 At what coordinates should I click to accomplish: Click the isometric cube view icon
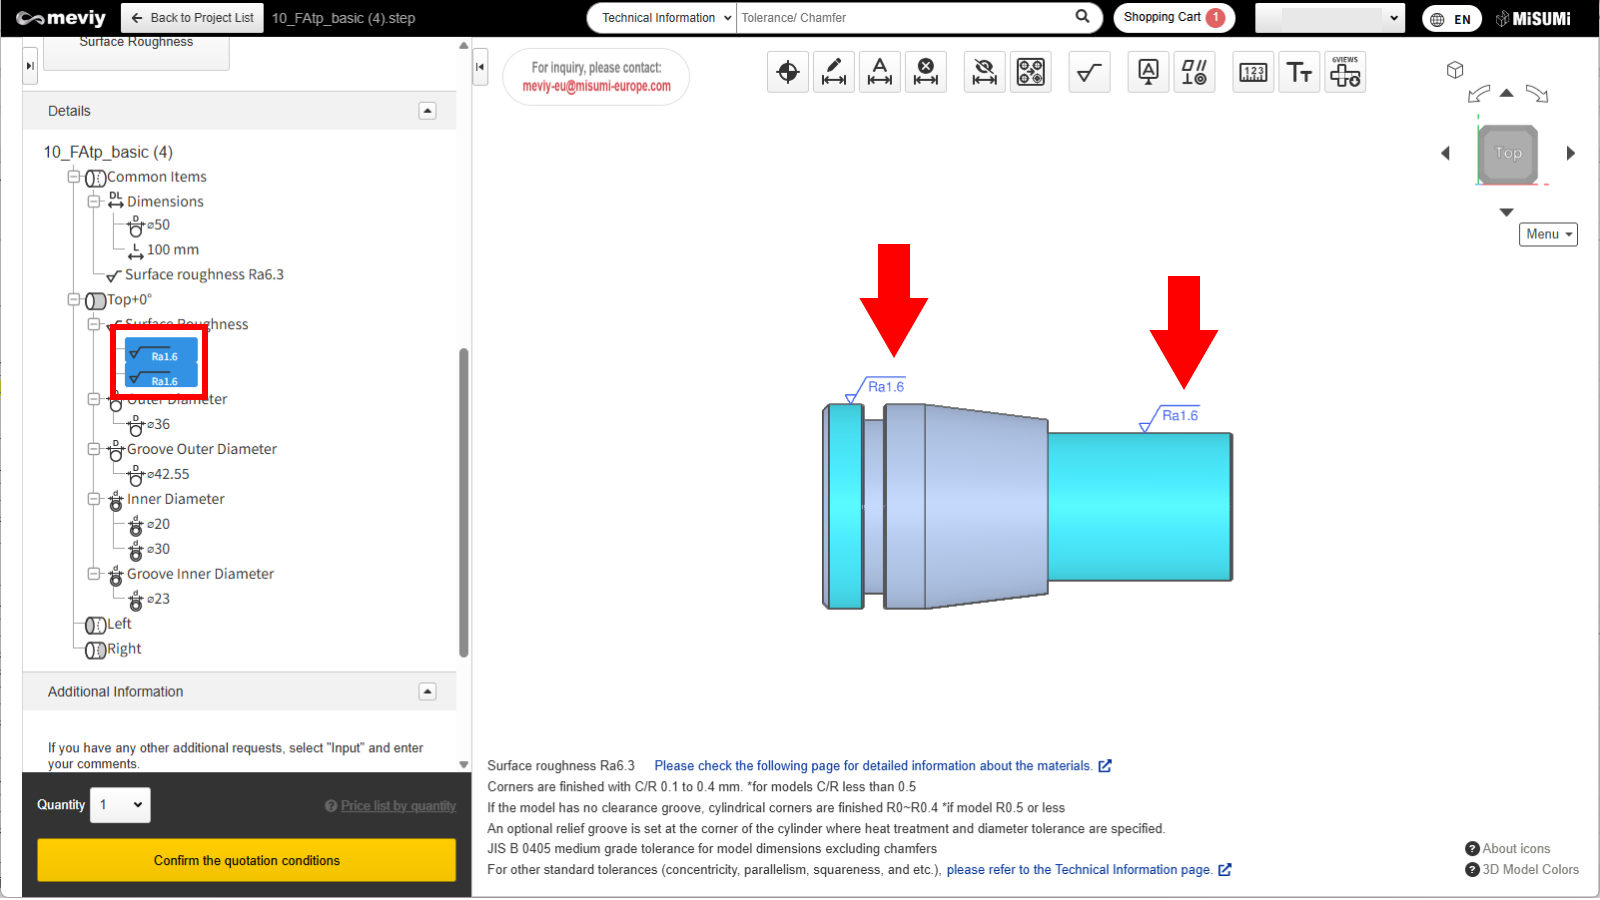click(1455, 70)
